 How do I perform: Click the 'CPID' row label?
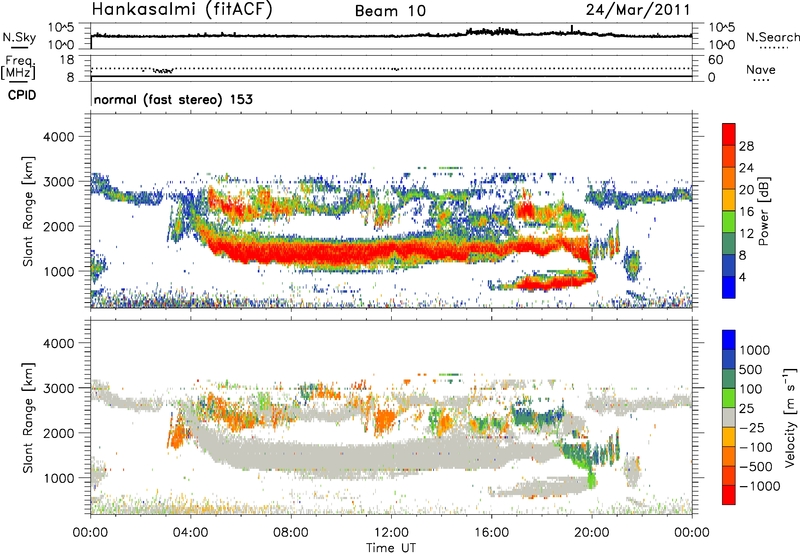[22, 95]
